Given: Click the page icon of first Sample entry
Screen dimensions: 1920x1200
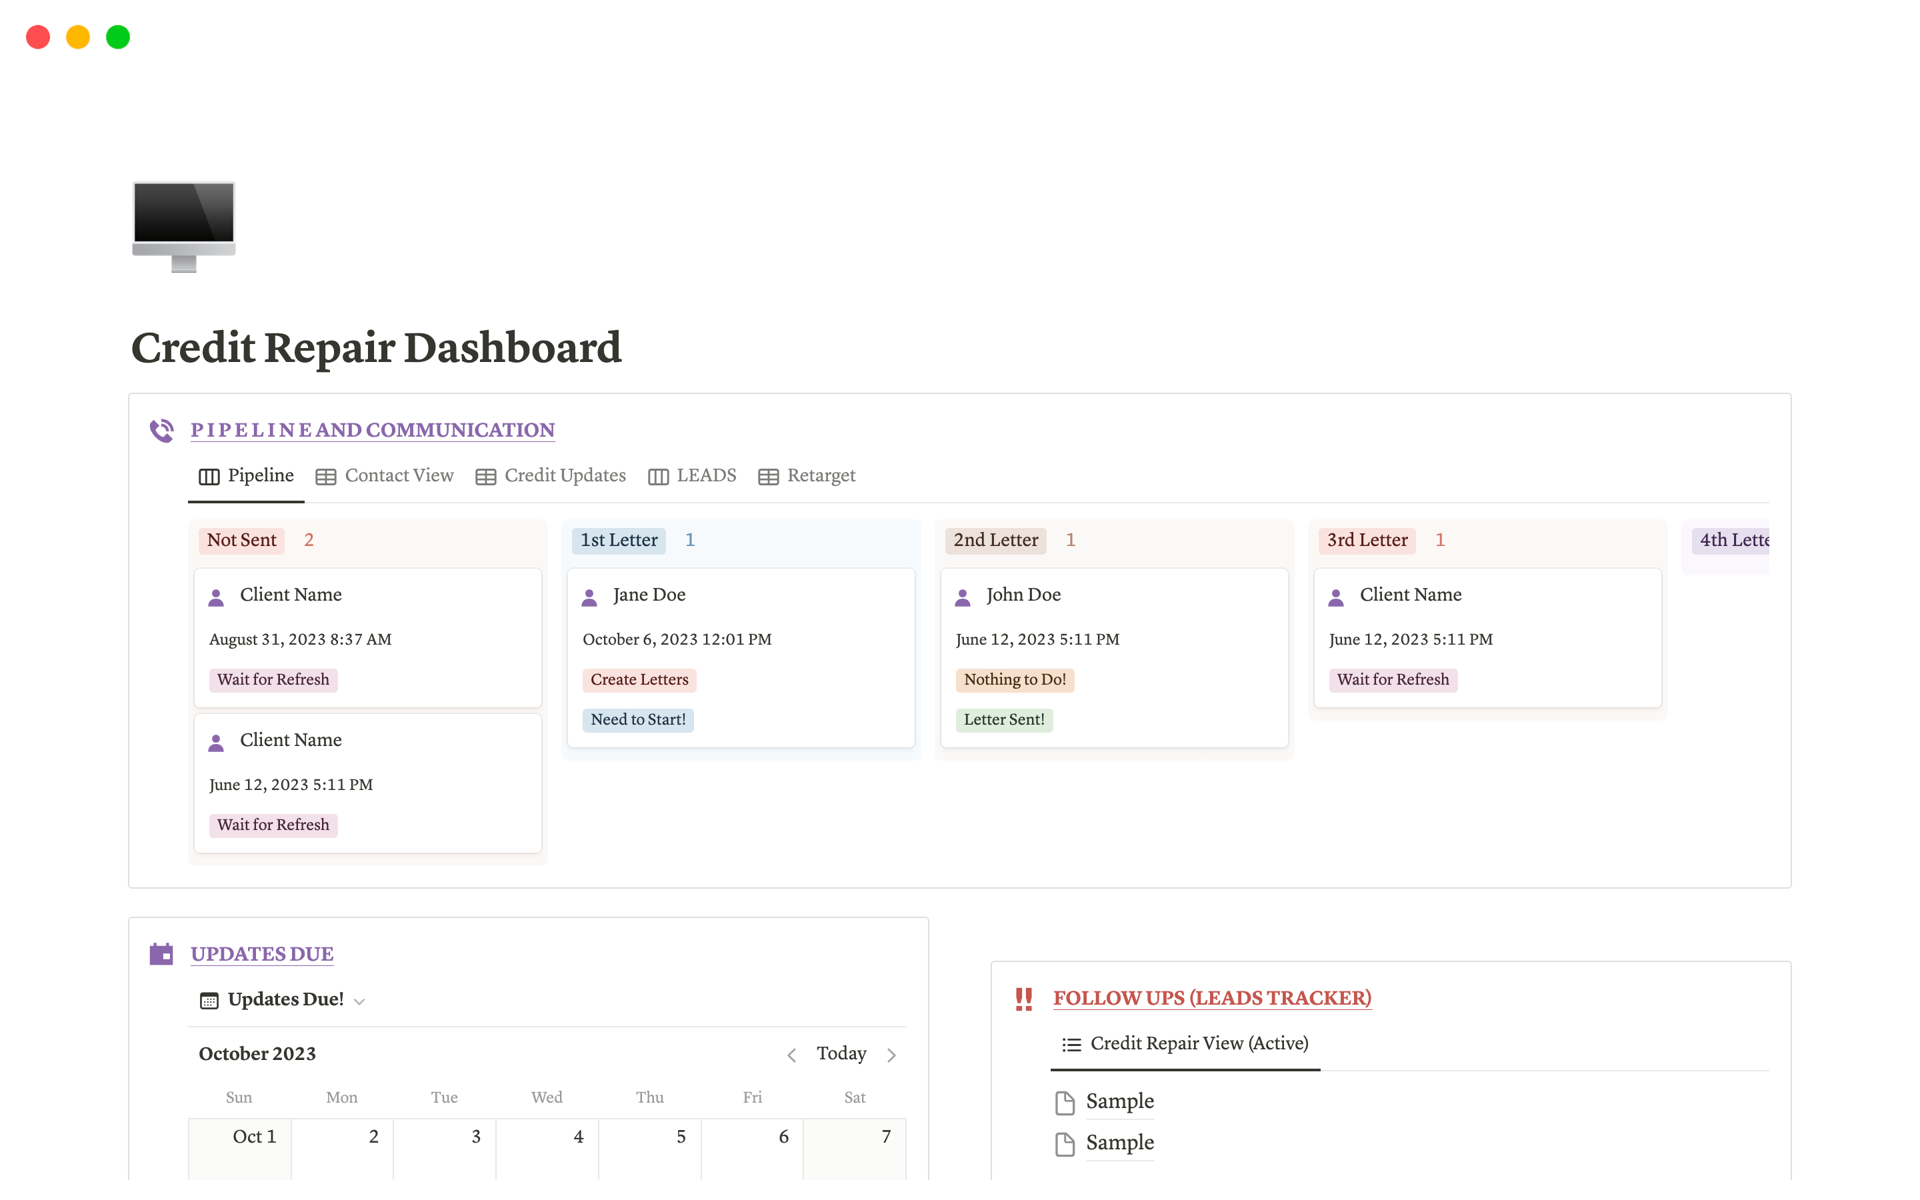Looking at the screenshot, I should coord(1065,1103).
